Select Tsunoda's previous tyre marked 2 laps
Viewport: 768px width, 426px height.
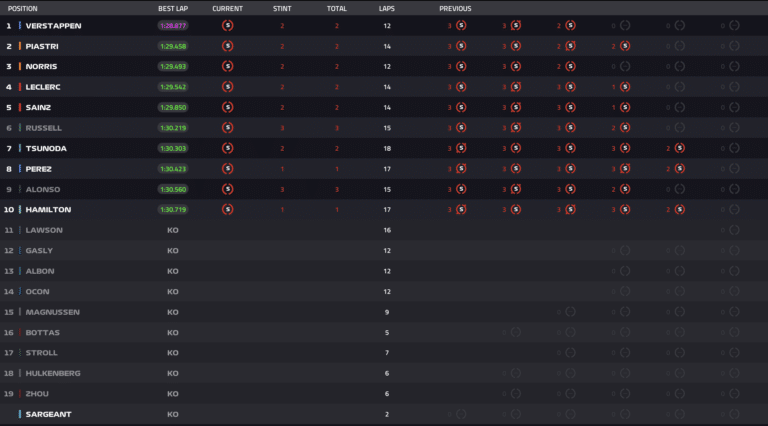point(679,148)
